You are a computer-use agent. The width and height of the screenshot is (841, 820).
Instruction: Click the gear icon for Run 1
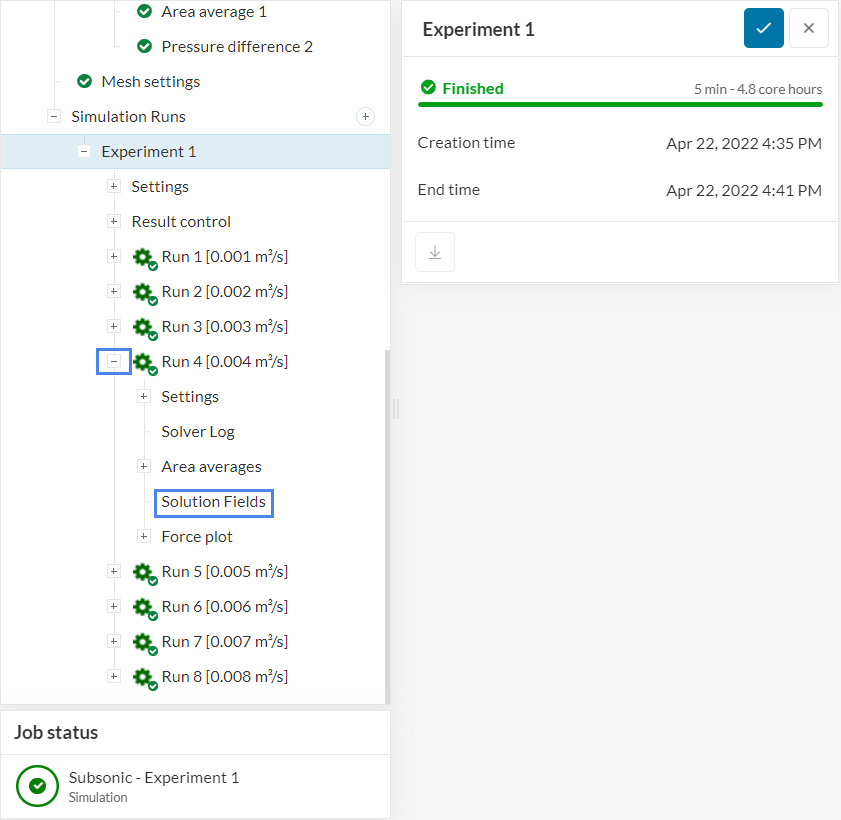pyautogui.click(x=144, y=257)
